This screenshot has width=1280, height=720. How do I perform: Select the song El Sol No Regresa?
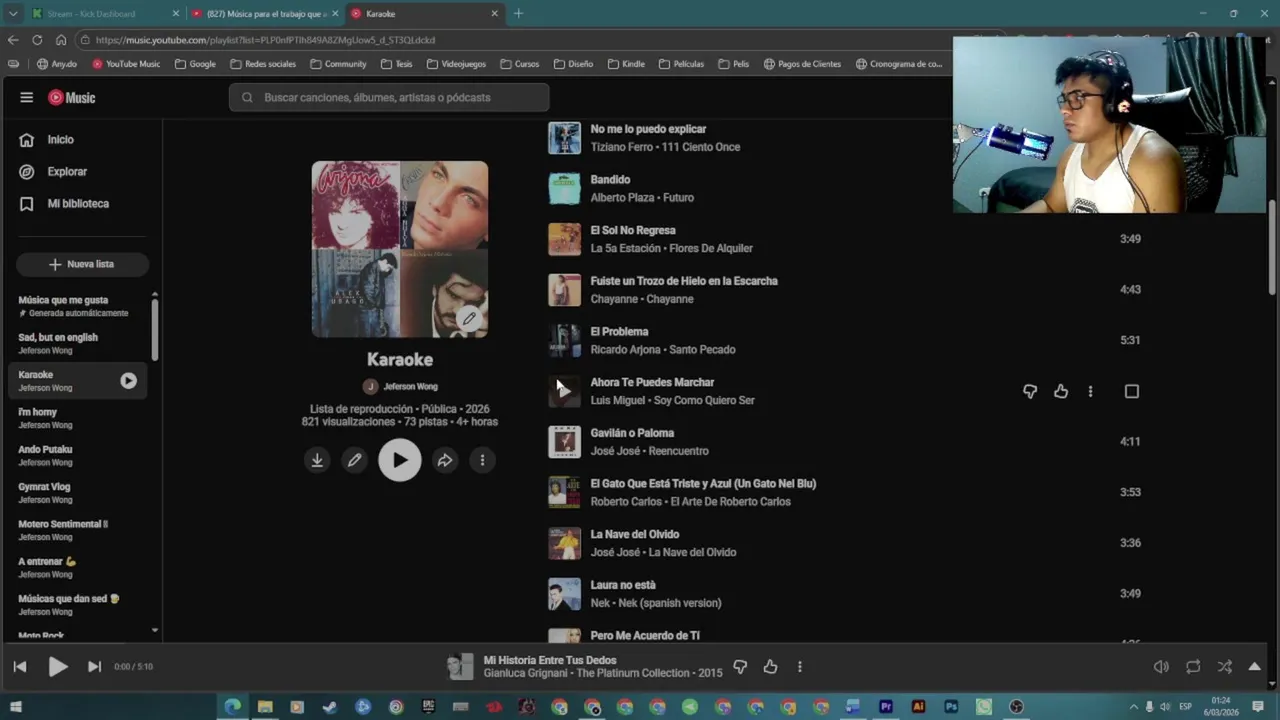[x=633, y=230]
